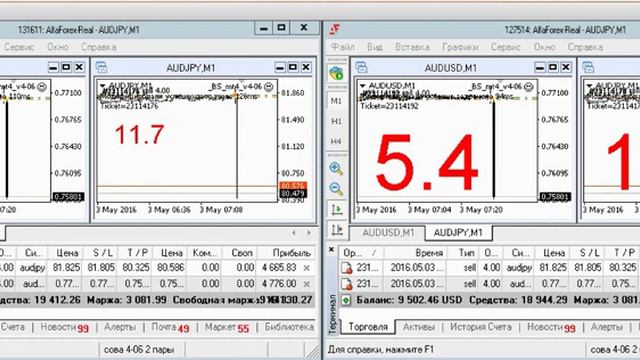Image resolution: width=640 pixels, height=360 pixels.
Task: Select H1 timeframe button in right window
Action: pyautogui.click(x=336, y=121)
